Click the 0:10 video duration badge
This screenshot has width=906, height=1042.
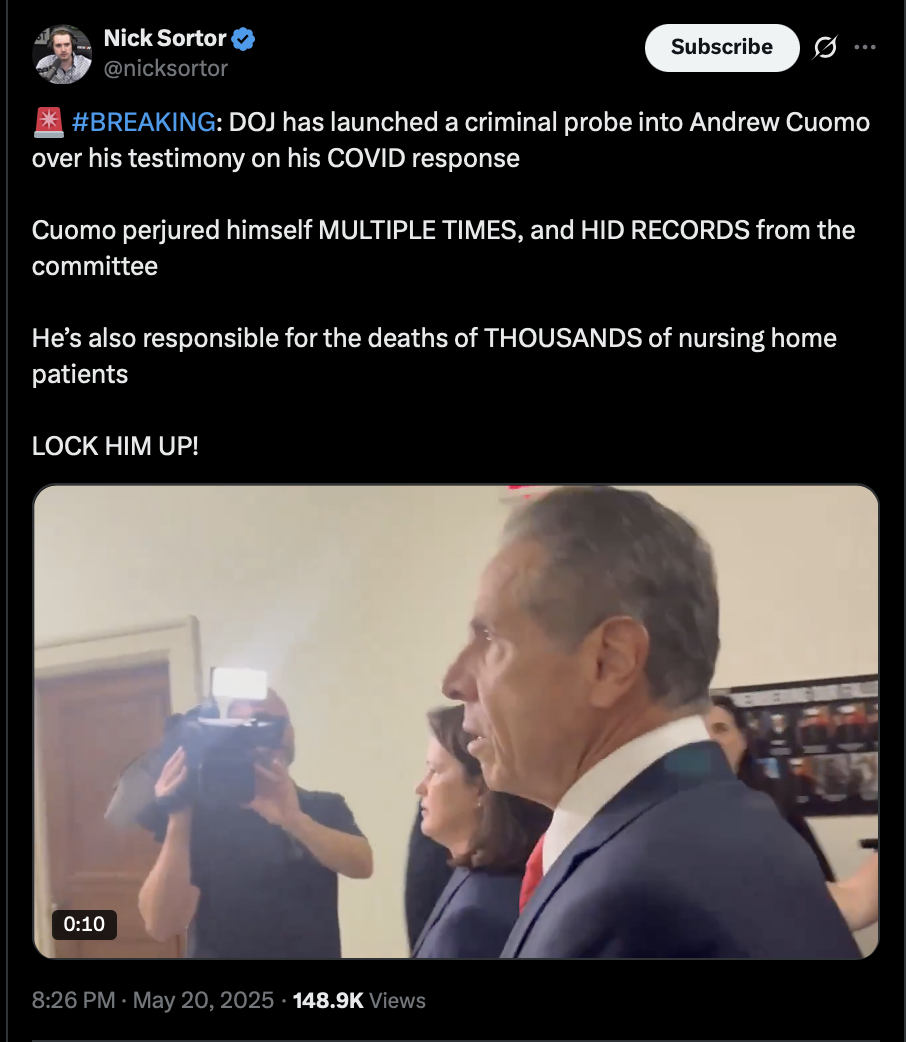pyautogui.click(x=84, y=924)
